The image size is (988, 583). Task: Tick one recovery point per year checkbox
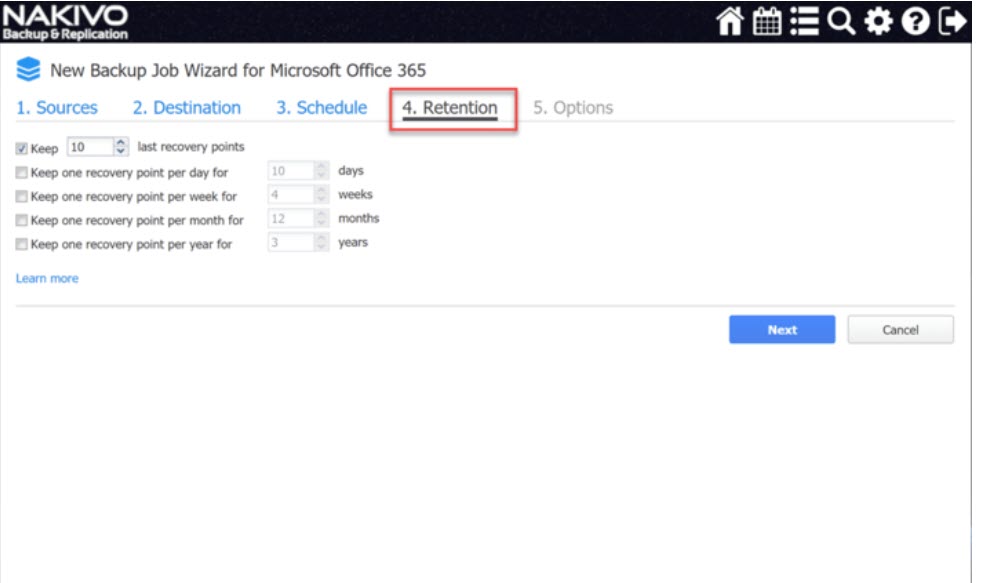click(x=21, y=244)
